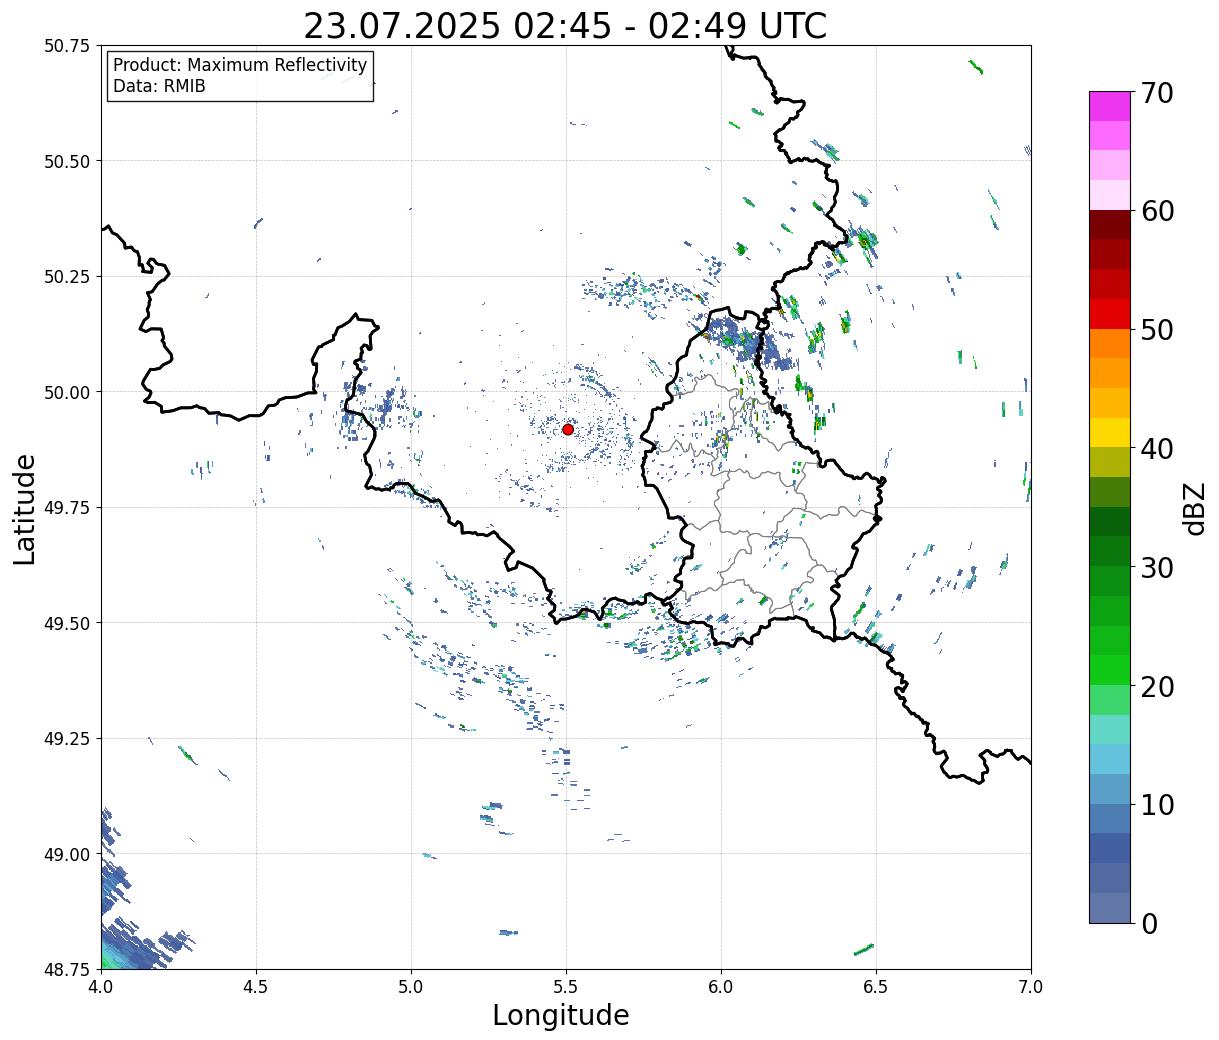Click the colorbar tick label 60
Viewport: 1219px width, 1040px height.
(x=1157, y=211)
